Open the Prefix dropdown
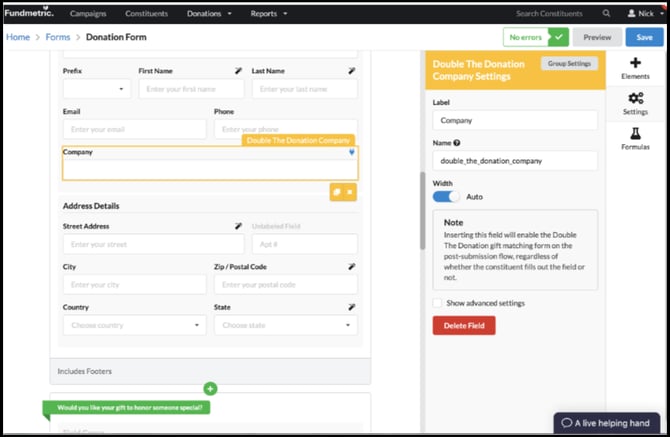 [96, 89]
